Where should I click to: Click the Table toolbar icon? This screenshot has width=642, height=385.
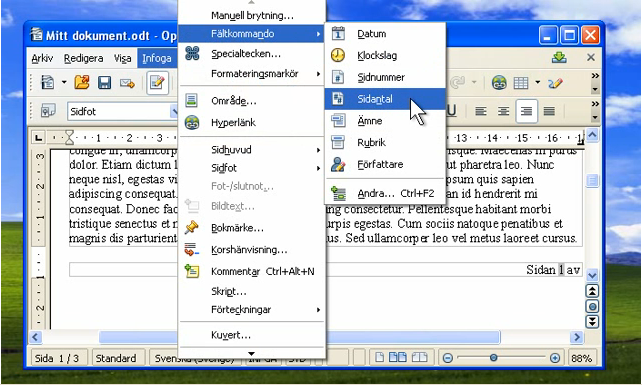tap(521, 83)
